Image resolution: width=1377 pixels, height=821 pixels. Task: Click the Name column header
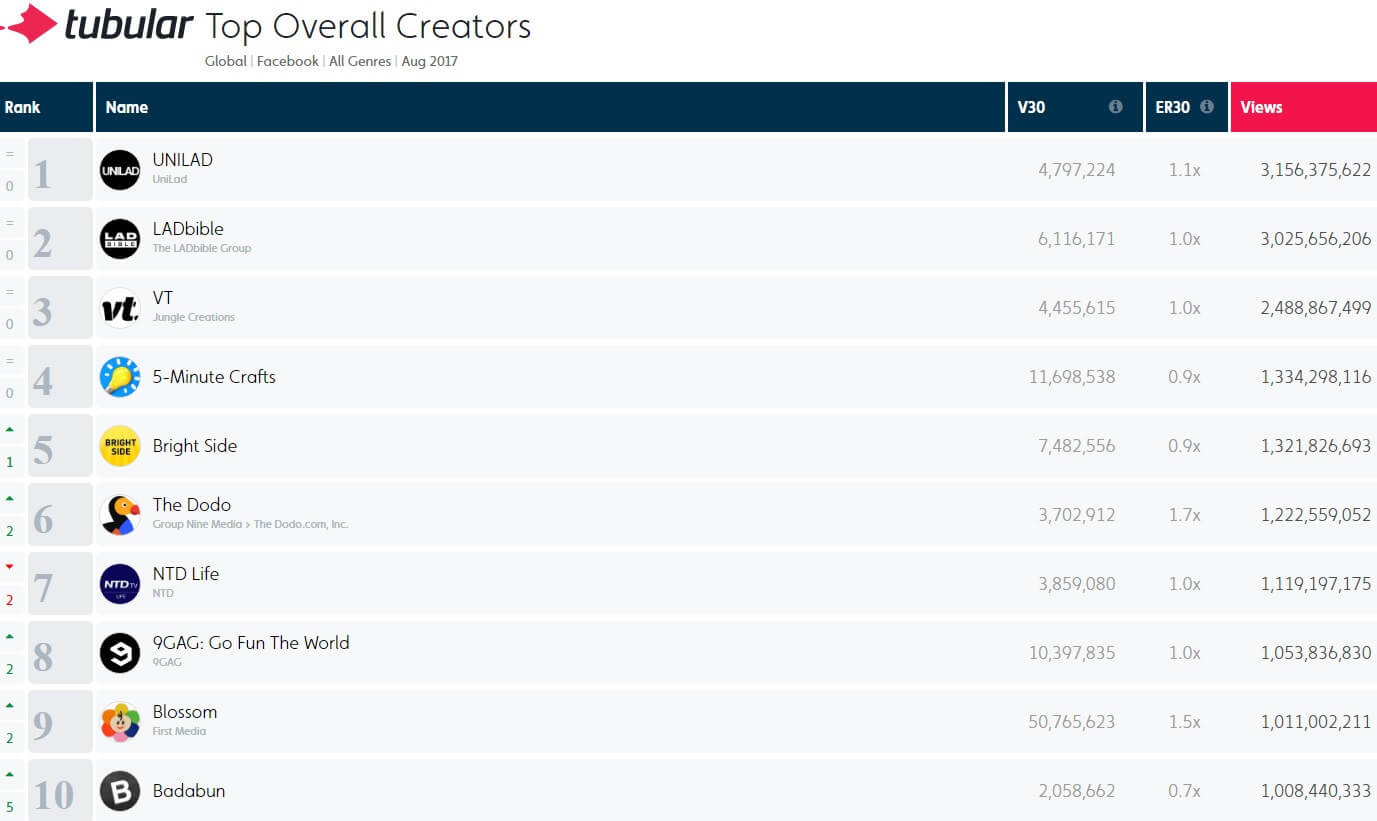(127, 107)
